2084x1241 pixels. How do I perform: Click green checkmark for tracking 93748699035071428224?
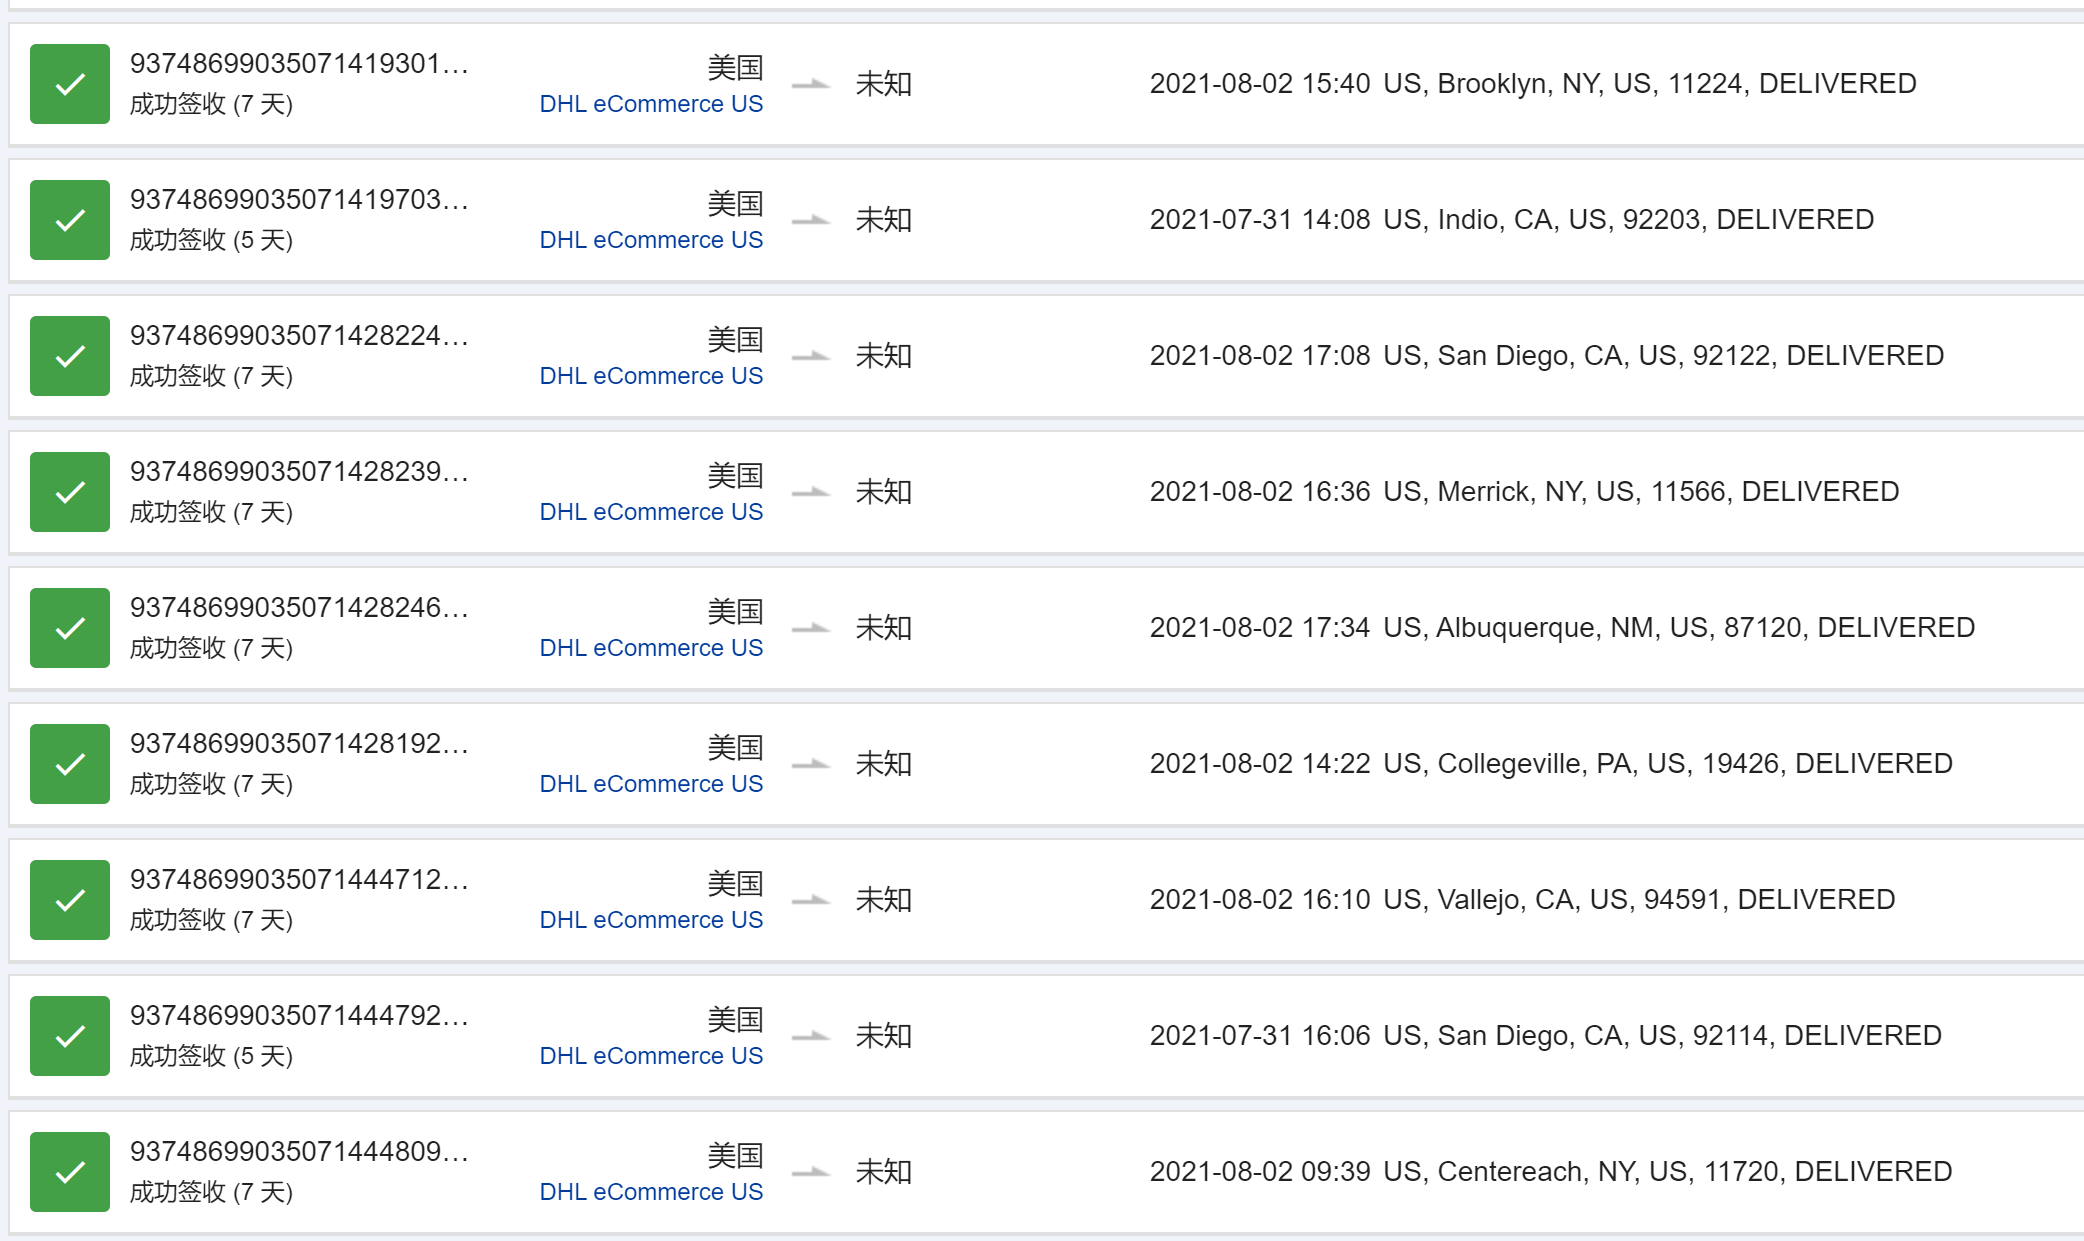70,356
